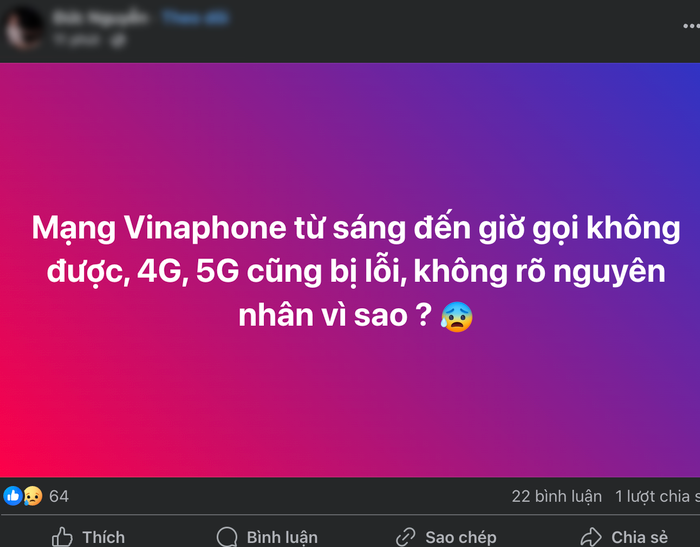The height and width of the screenshot is (547, 700).
Task: Open the poster's profile picture
Action: (x=23, y=28)
